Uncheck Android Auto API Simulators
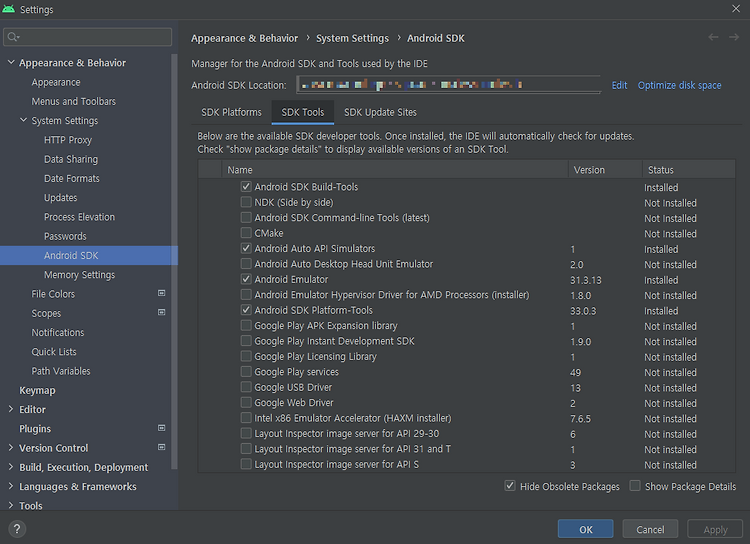Image resolution: width=750 pixels, height=544 pixels. (x=246, y=248)
